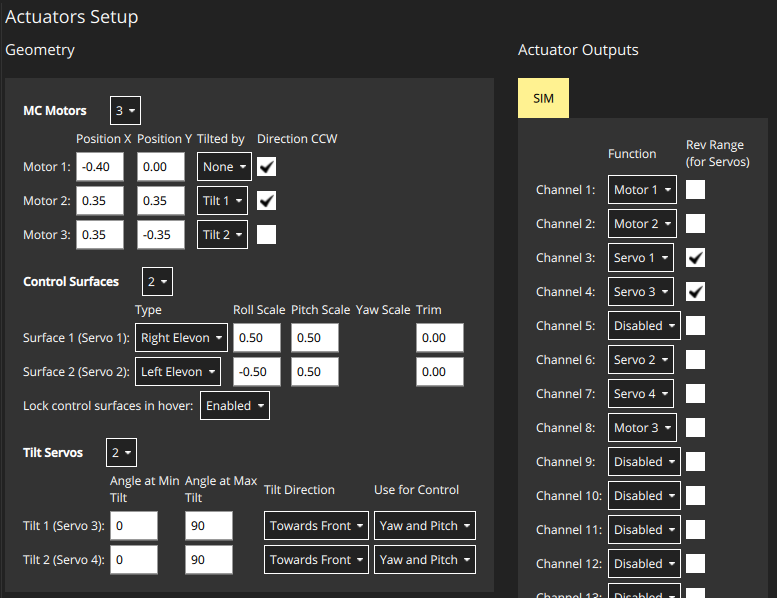
Task: Enable Rev Range for Channel 1
Action: [x=695, y=189]
